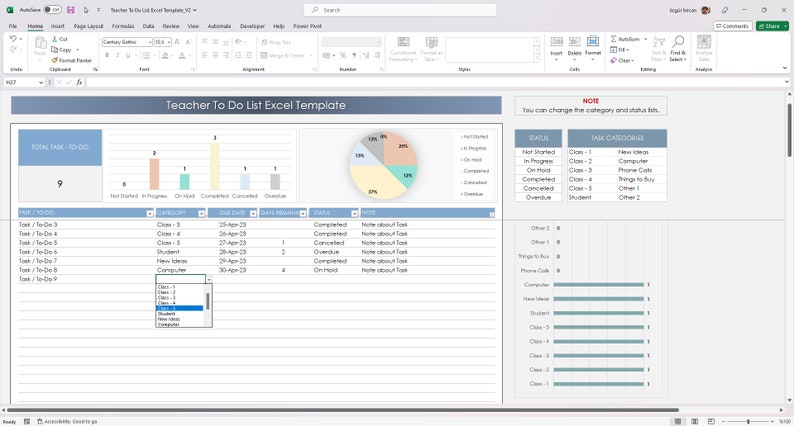Click the pointer icon in Quick Access Toolbar
794x426 pixels.
tap(86, 10)
